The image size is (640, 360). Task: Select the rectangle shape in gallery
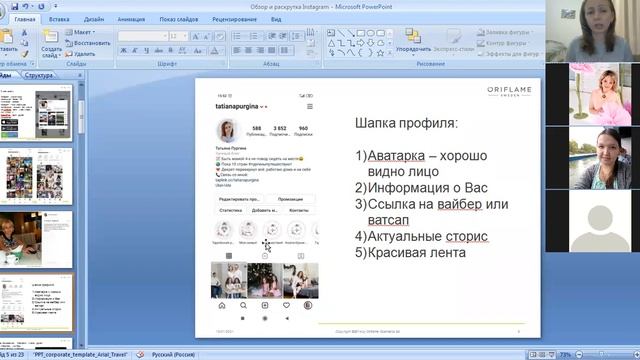[x=360, y=33]
